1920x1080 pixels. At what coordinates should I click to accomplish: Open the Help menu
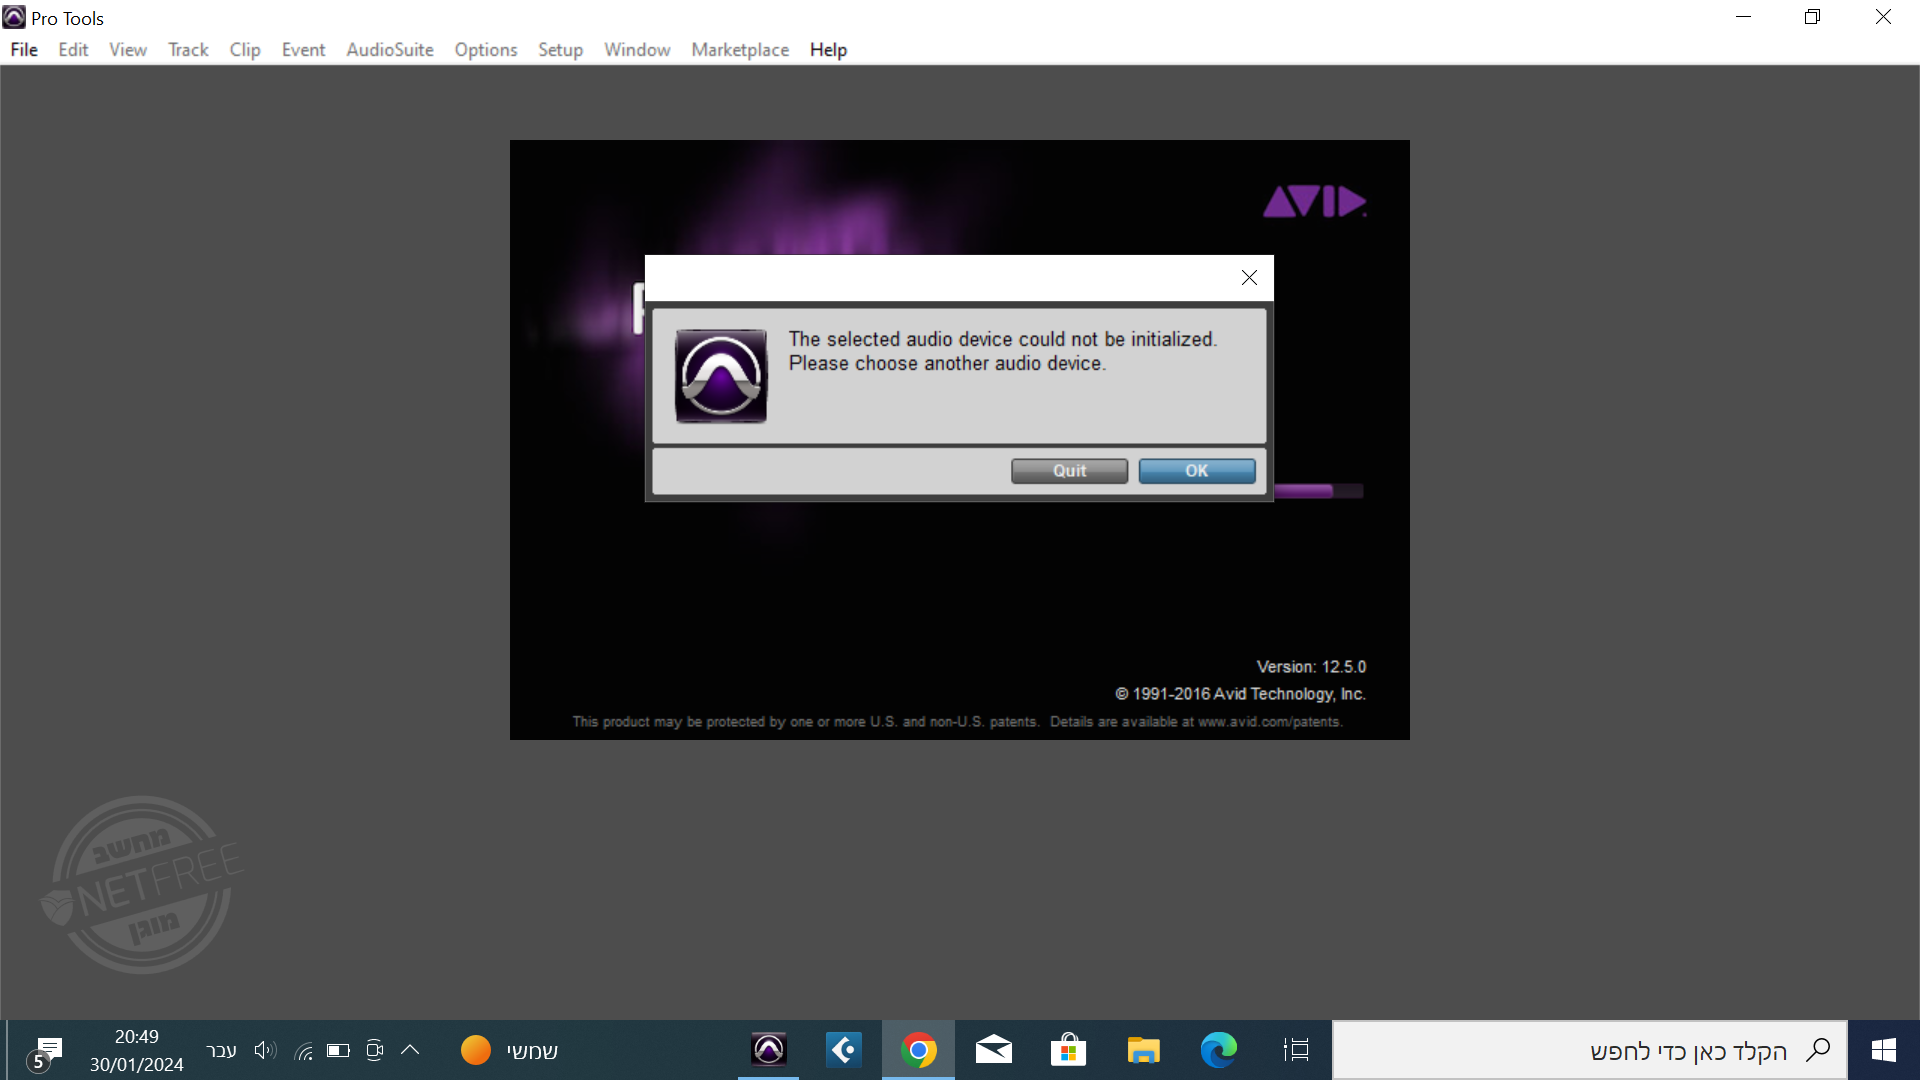pyautogui.click(x=828, y=50)
